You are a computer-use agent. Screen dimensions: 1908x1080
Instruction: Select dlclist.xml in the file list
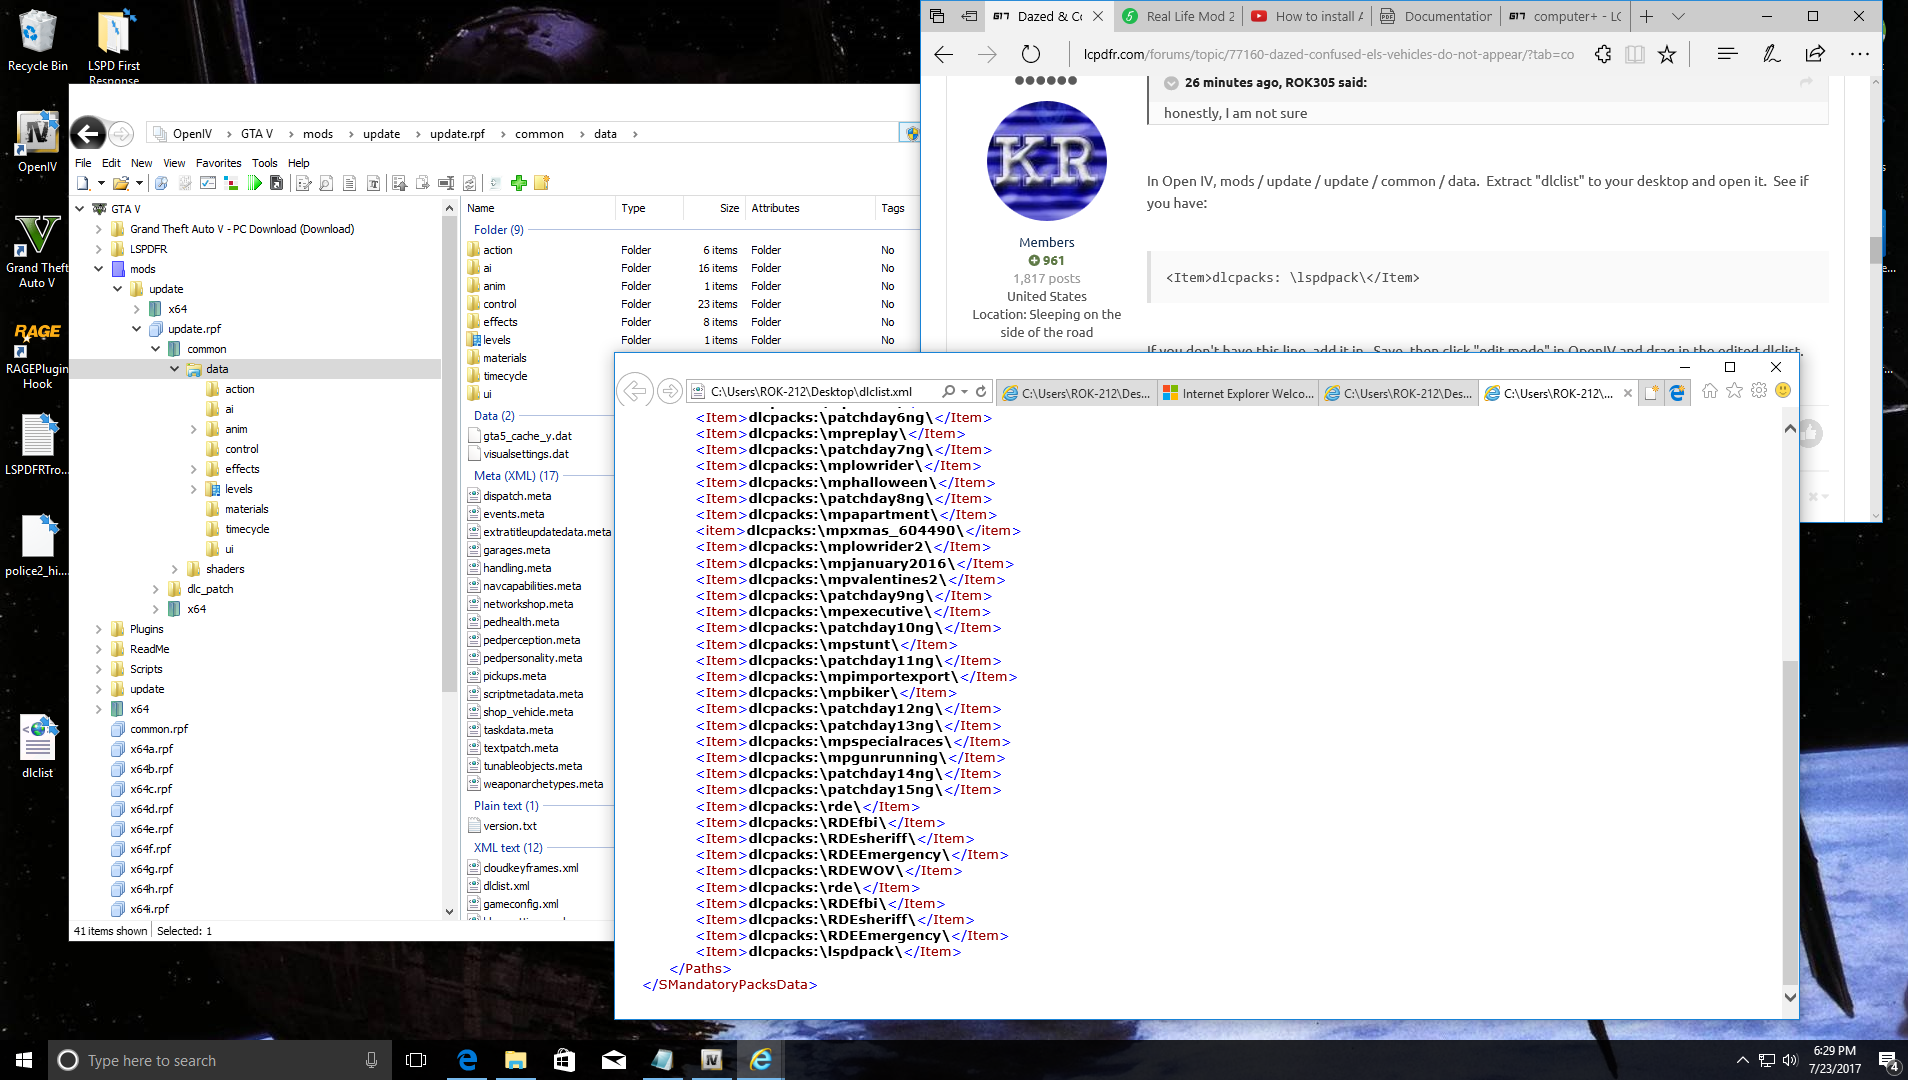(x=506, y=886)
